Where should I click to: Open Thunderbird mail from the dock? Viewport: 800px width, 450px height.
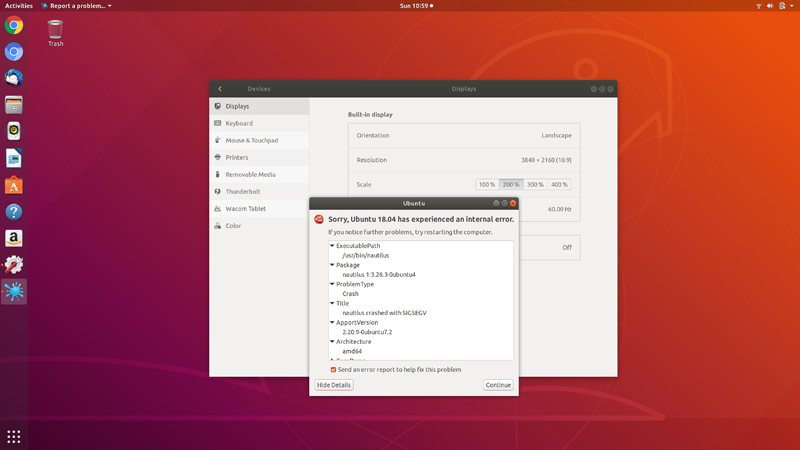click(14, 78)
